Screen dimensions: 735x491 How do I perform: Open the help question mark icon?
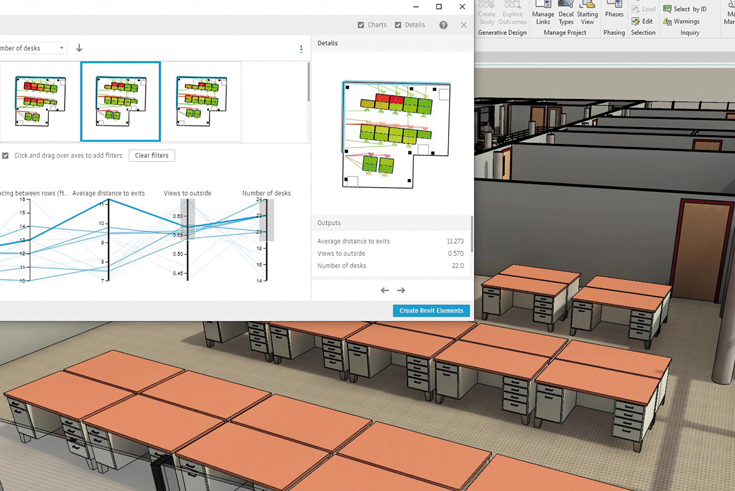(443, 25)
